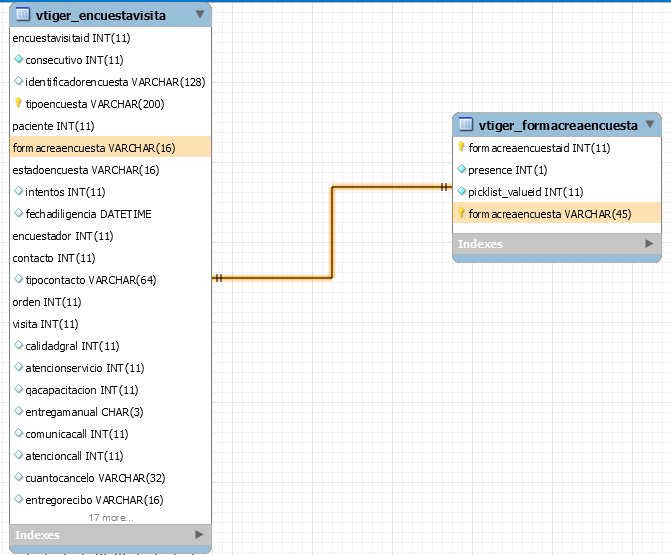This screenshot has height=555, width=671.
Task: Expand Indexes in vtiger_formacreaencuesta table
Action: [649, 243]
